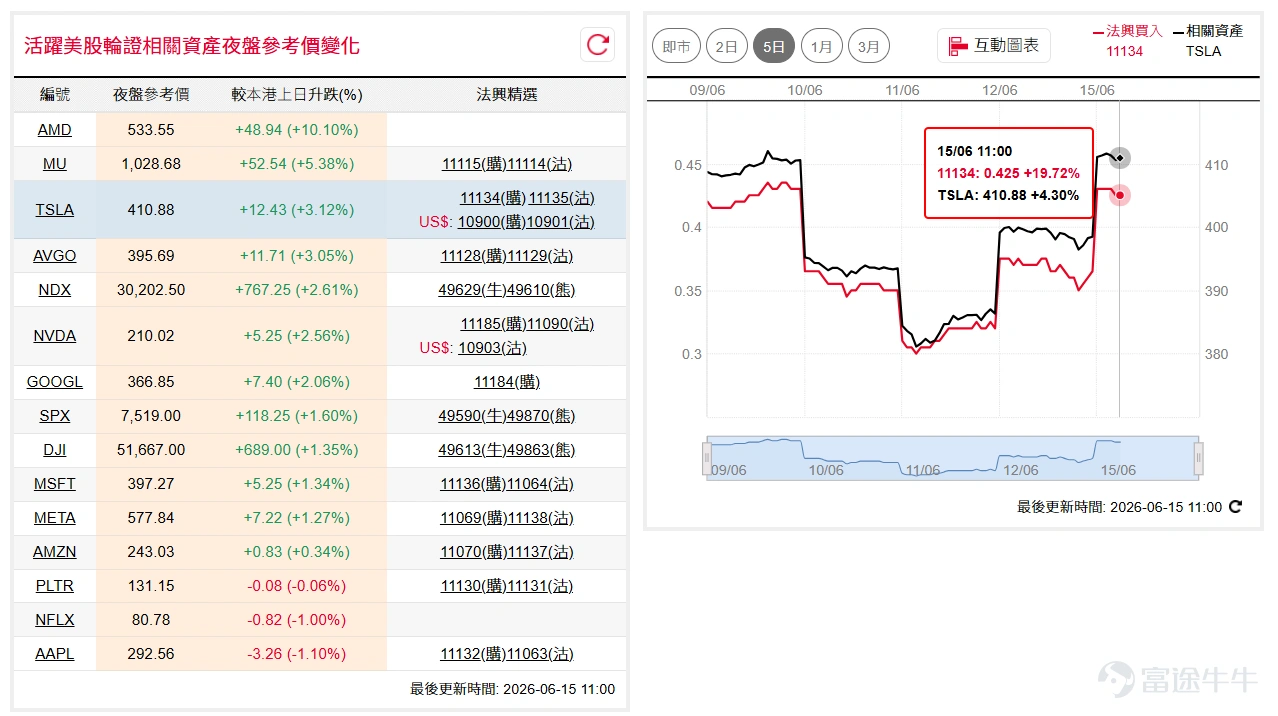Open AMZN put warrant 11137(沽)
The height and width of the screenshot is (716, 1278).
pos(540,552)
